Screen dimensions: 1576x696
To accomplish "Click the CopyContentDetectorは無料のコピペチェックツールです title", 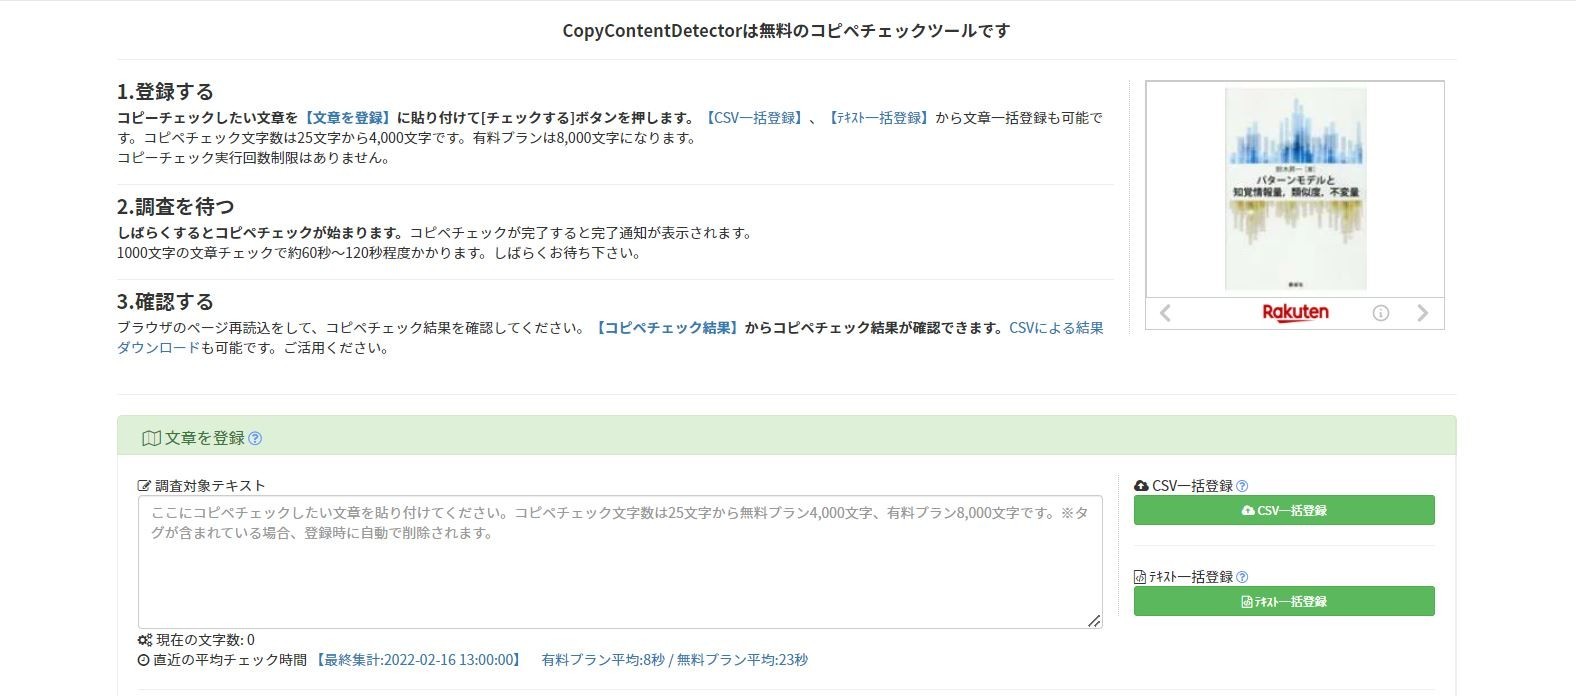I will point(786,31).
